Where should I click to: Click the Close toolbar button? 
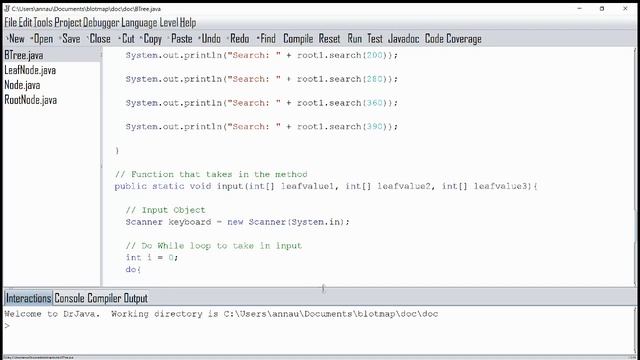pos(99,39)
